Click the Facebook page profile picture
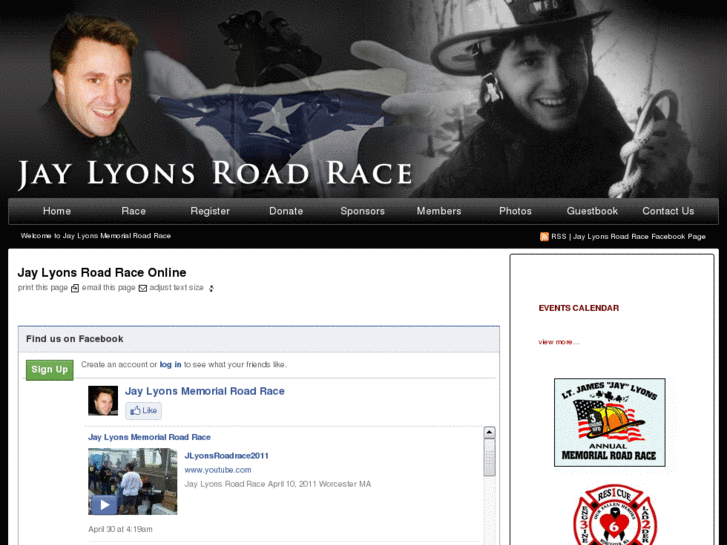Screen dimensions: 727x545 (103, 401)
